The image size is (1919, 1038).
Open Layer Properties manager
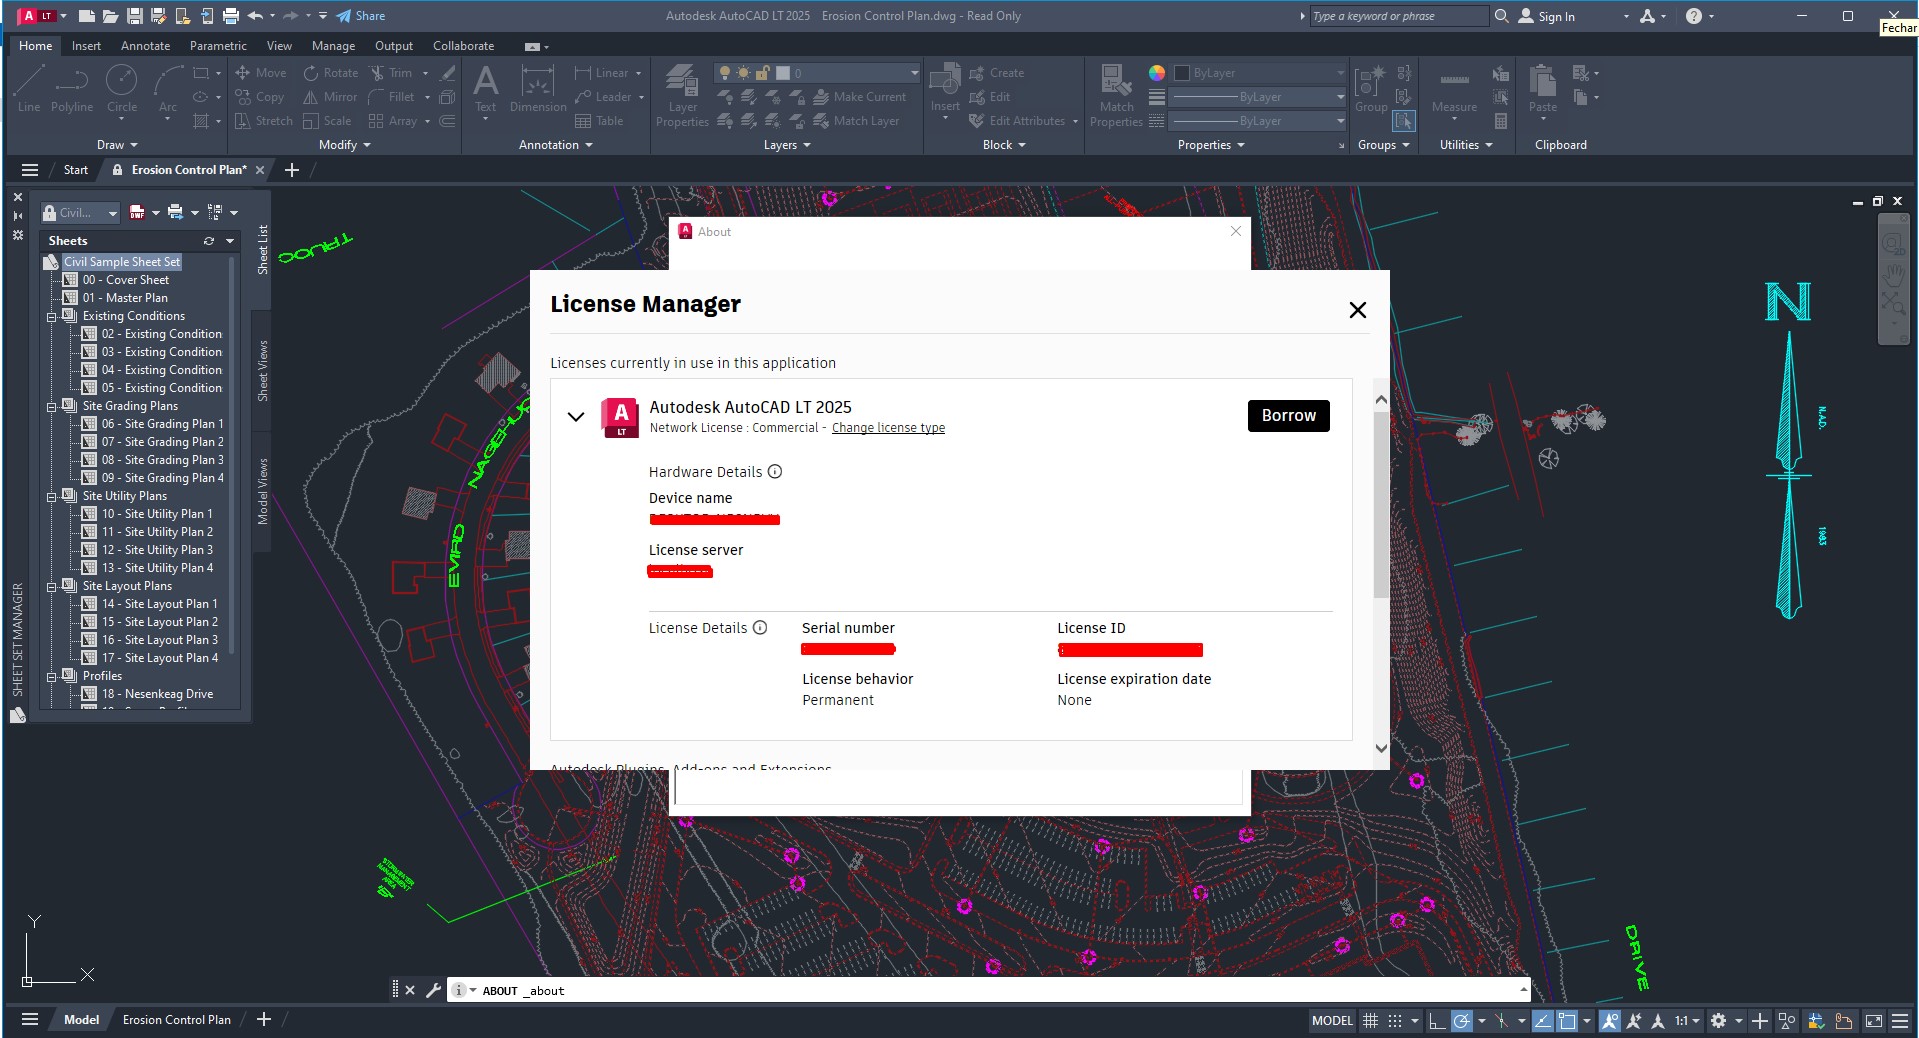pos(682,96)
